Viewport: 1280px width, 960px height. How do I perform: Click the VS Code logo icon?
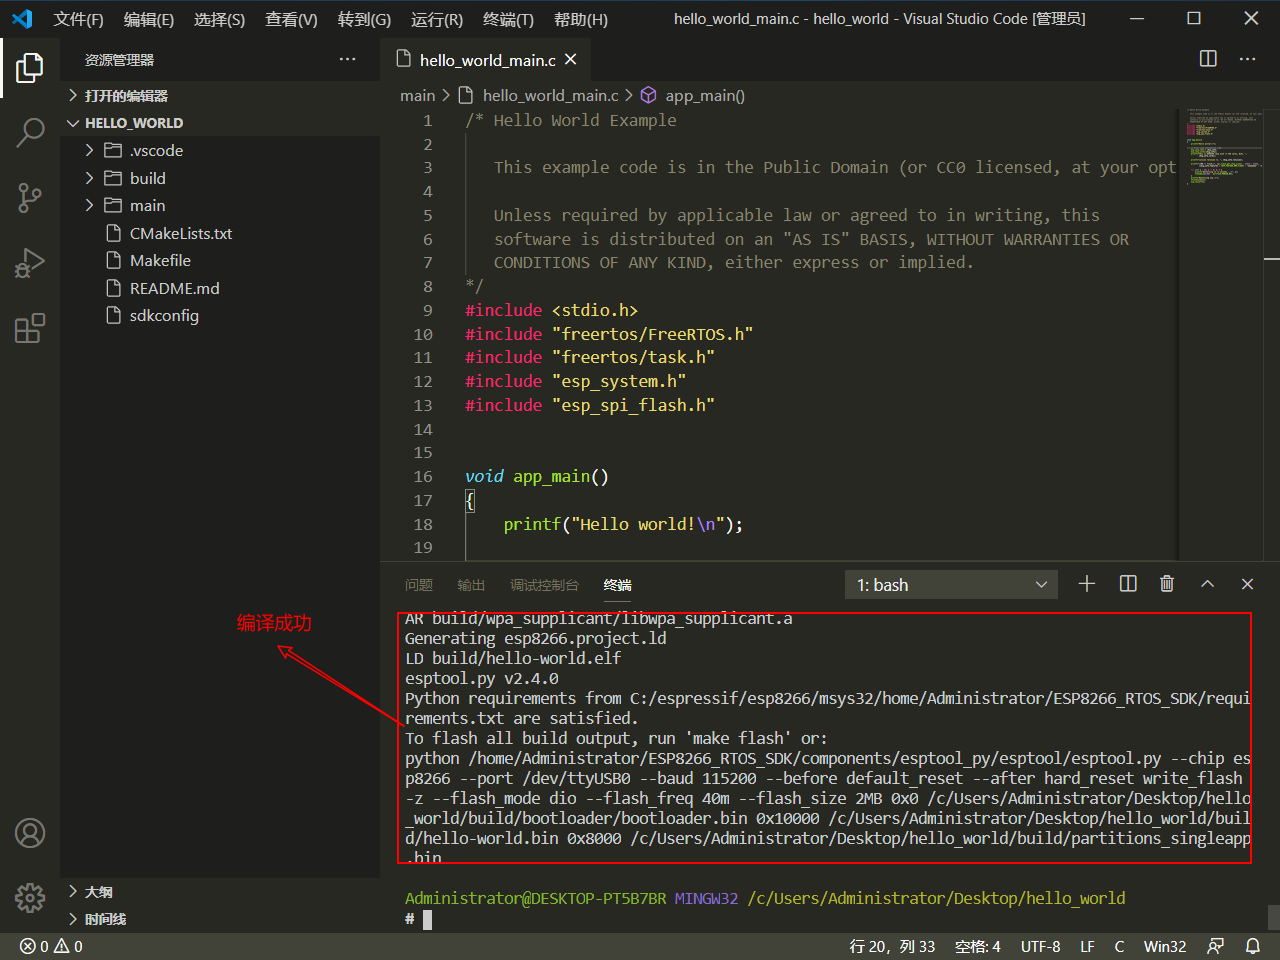point(22,19)
